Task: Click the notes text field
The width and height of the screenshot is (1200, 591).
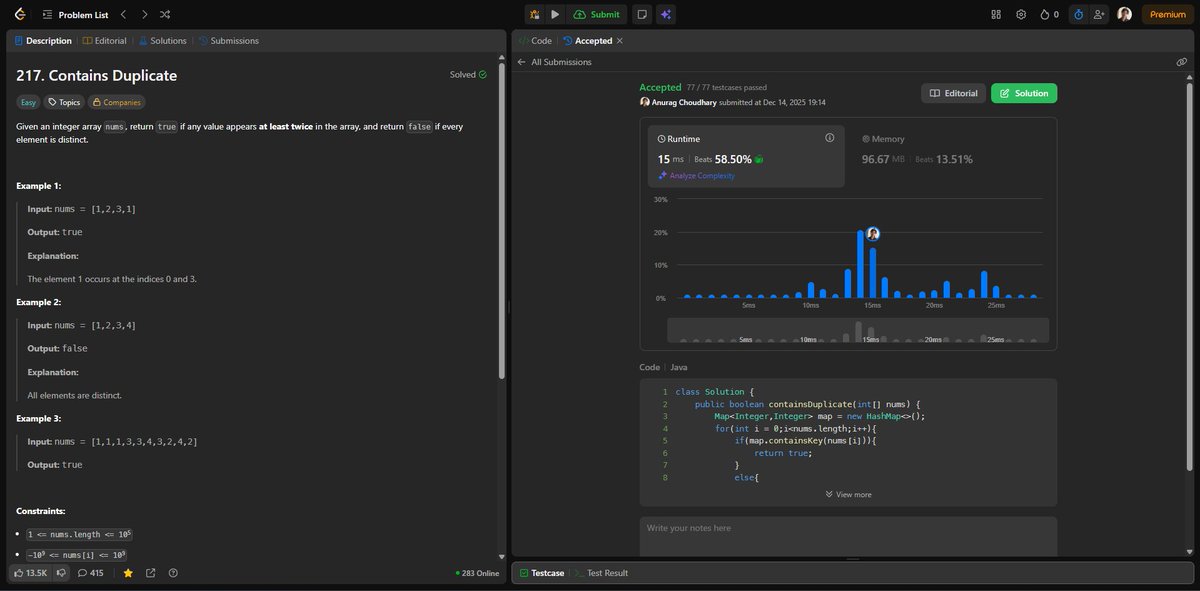Action: pos(848,534)
